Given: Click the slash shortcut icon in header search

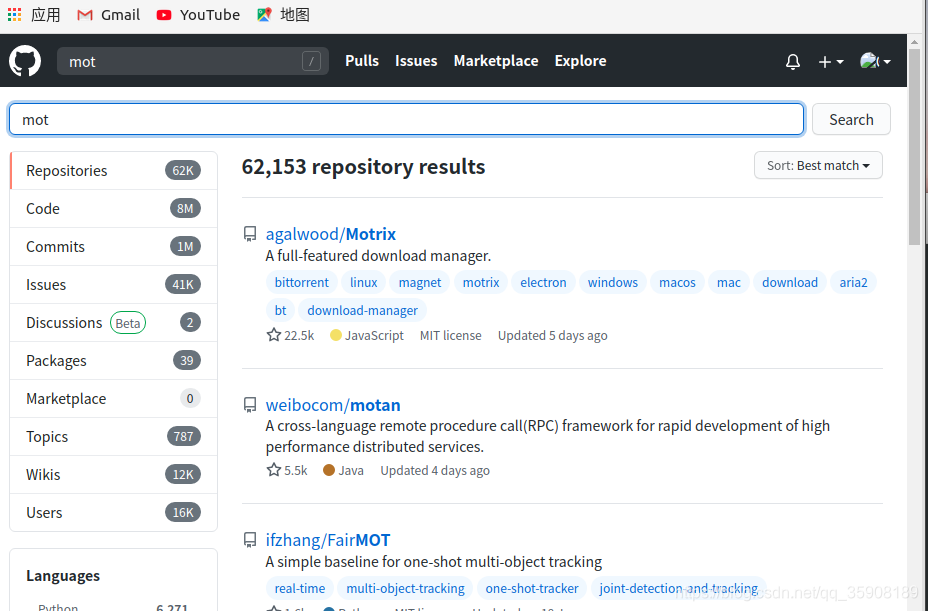Looking at the screenshot, I should click(x=311, y=61).
